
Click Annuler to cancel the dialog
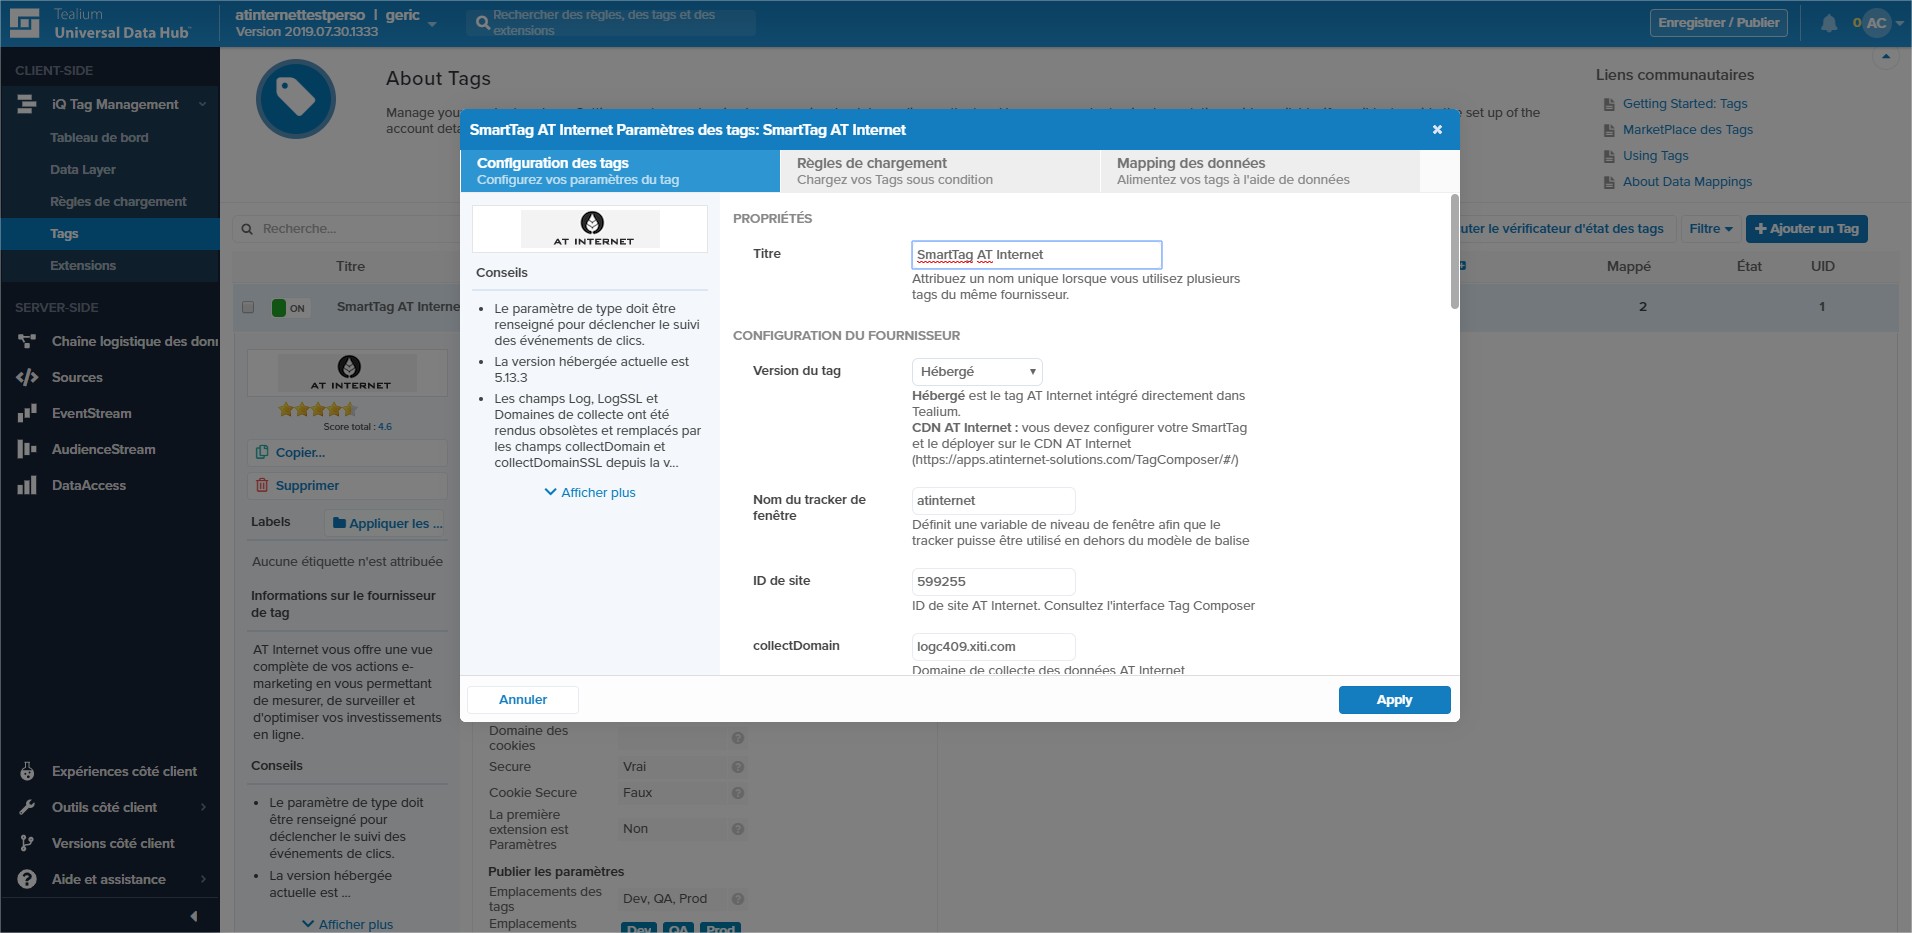point(523,700)
